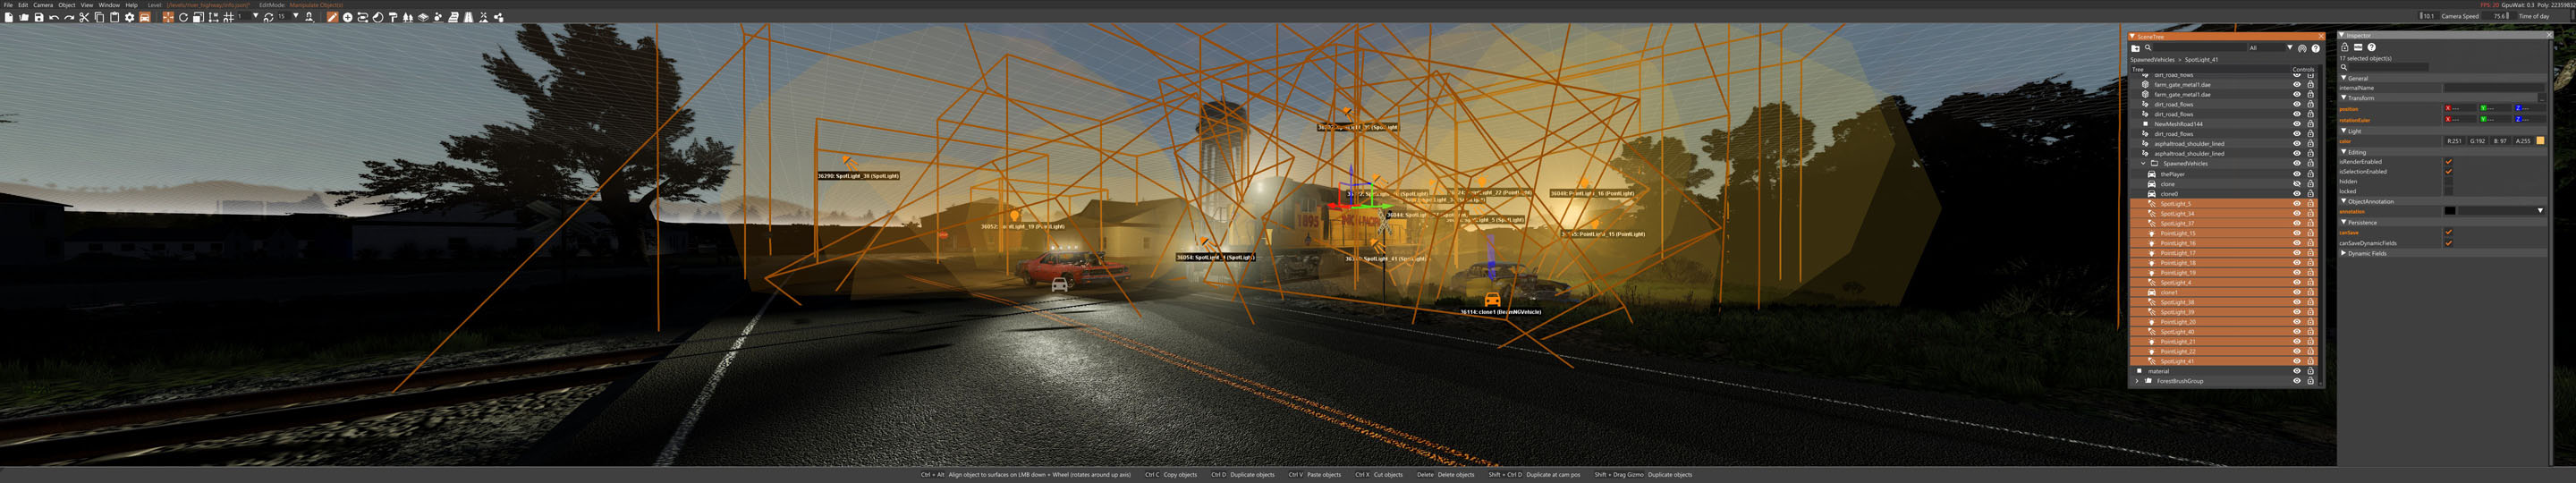Collapse the Editing section

tap(2344, 152)
